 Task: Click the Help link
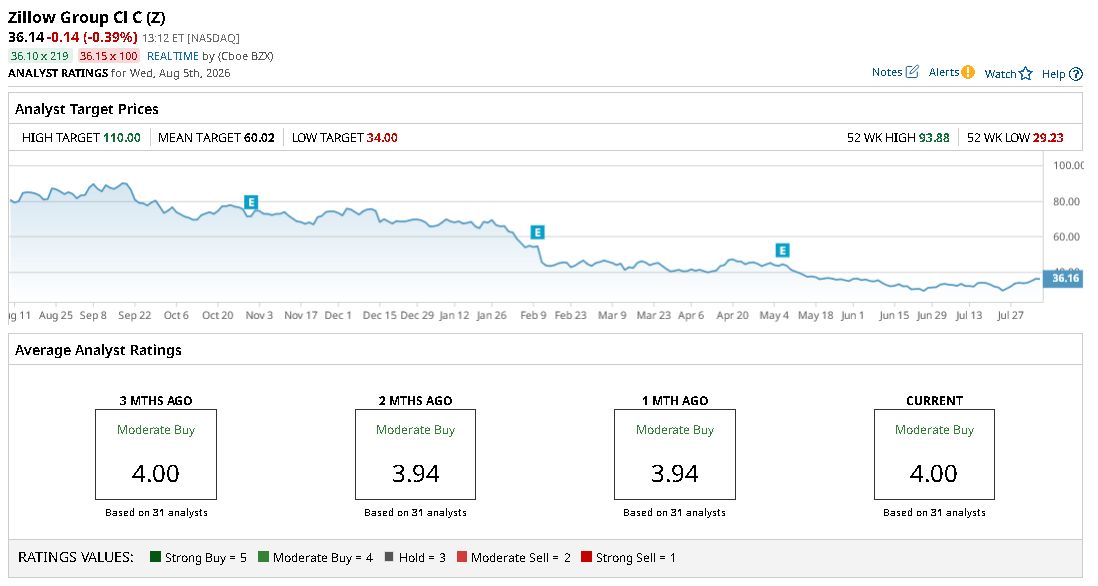point(1053,74)
